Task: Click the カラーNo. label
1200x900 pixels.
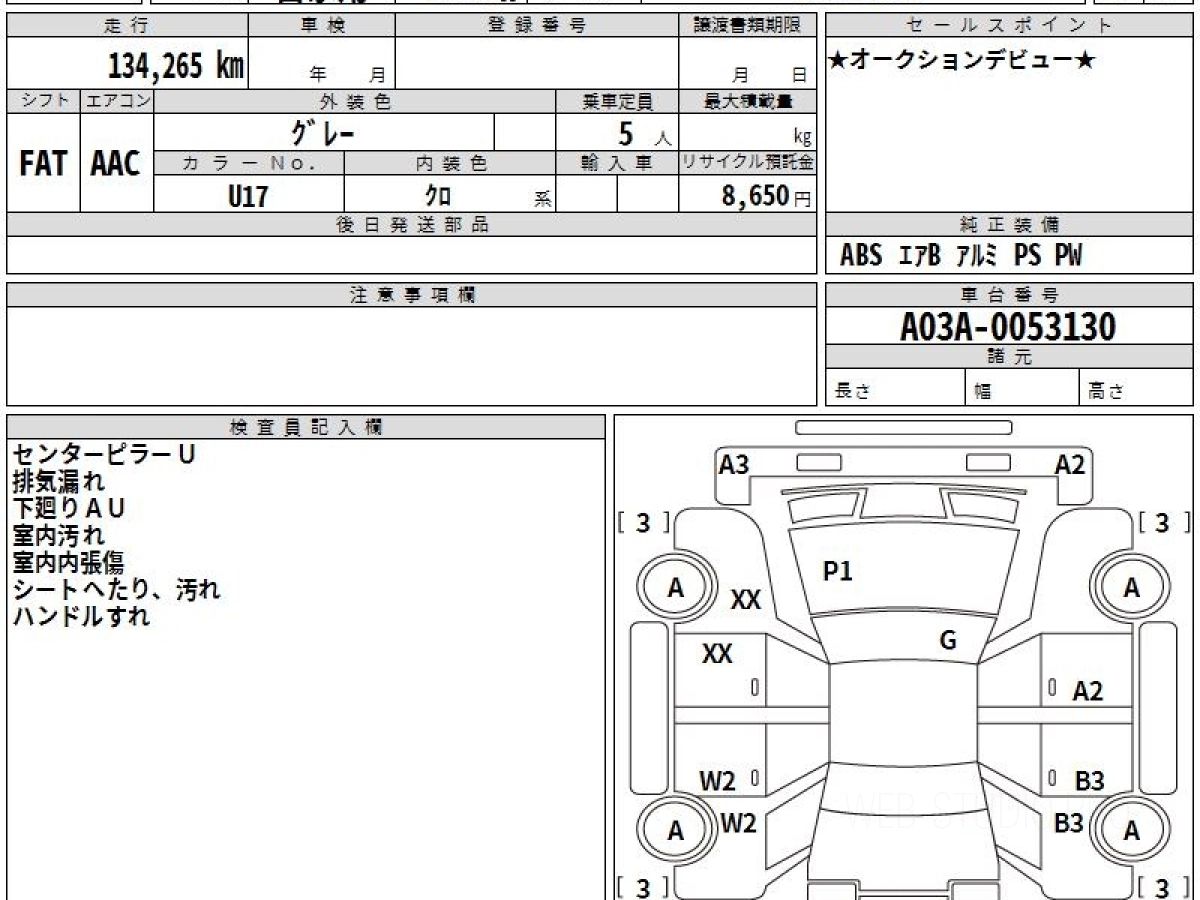Action: click(249, 164)
